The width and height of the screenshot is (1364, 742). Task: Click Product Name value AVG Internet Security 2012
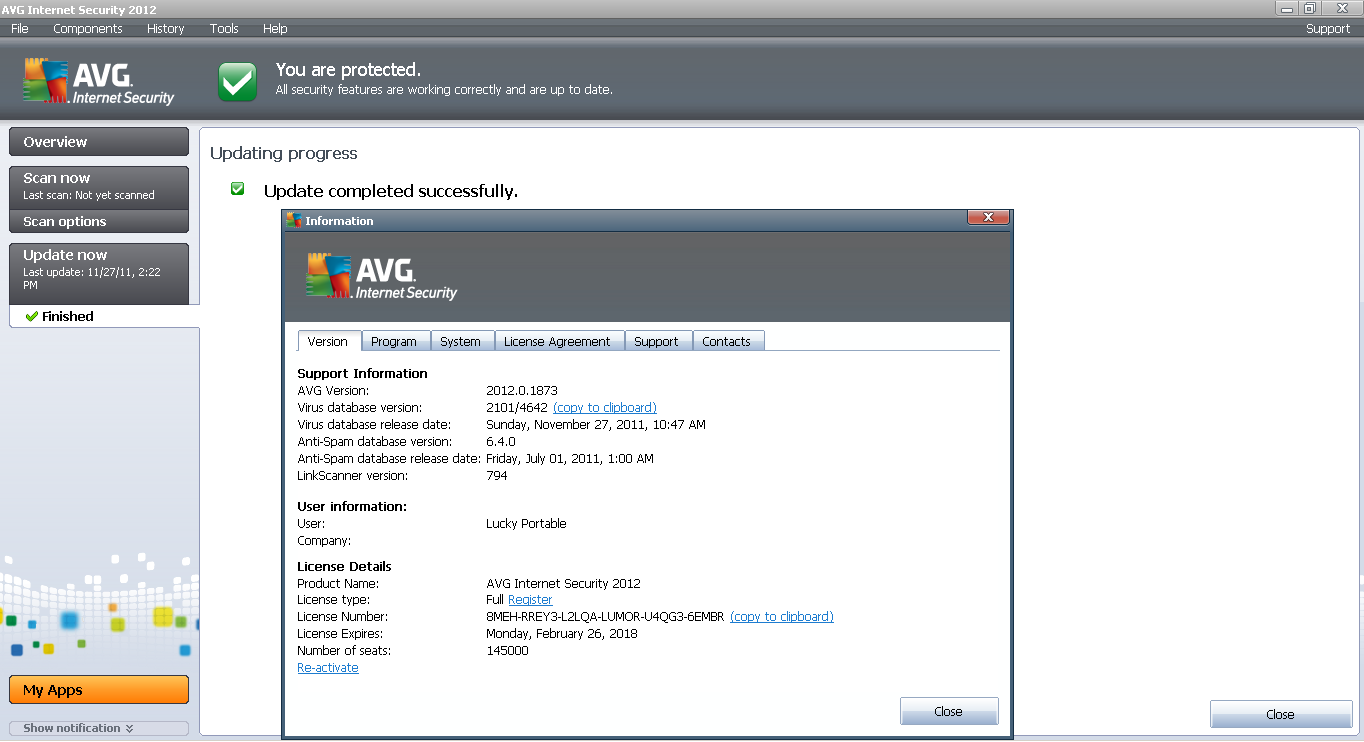click(563, 583)
